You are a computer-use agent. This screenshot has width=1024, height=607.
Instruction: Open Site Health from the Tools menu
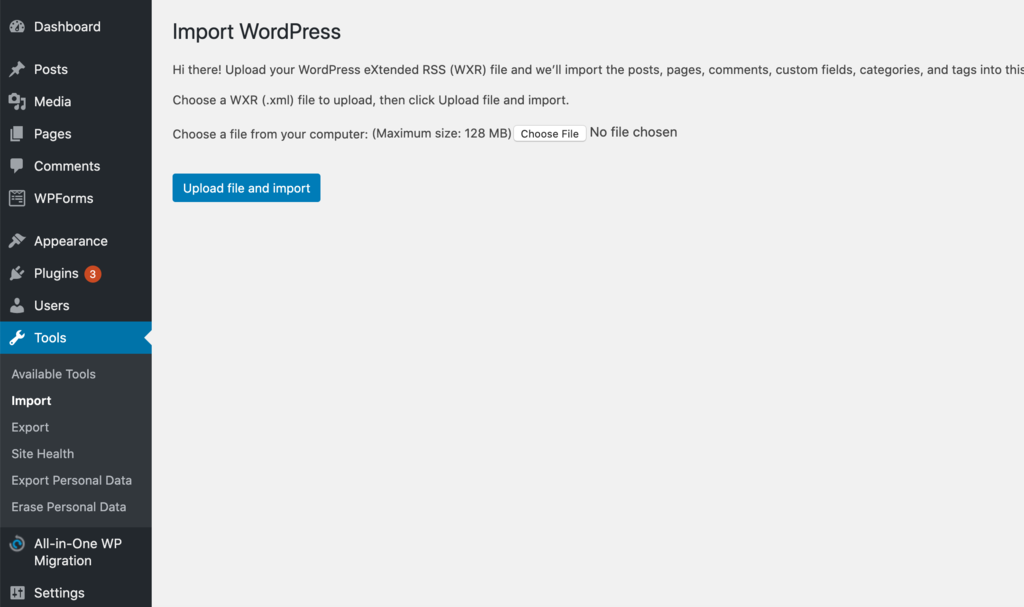tap(42, 453)
